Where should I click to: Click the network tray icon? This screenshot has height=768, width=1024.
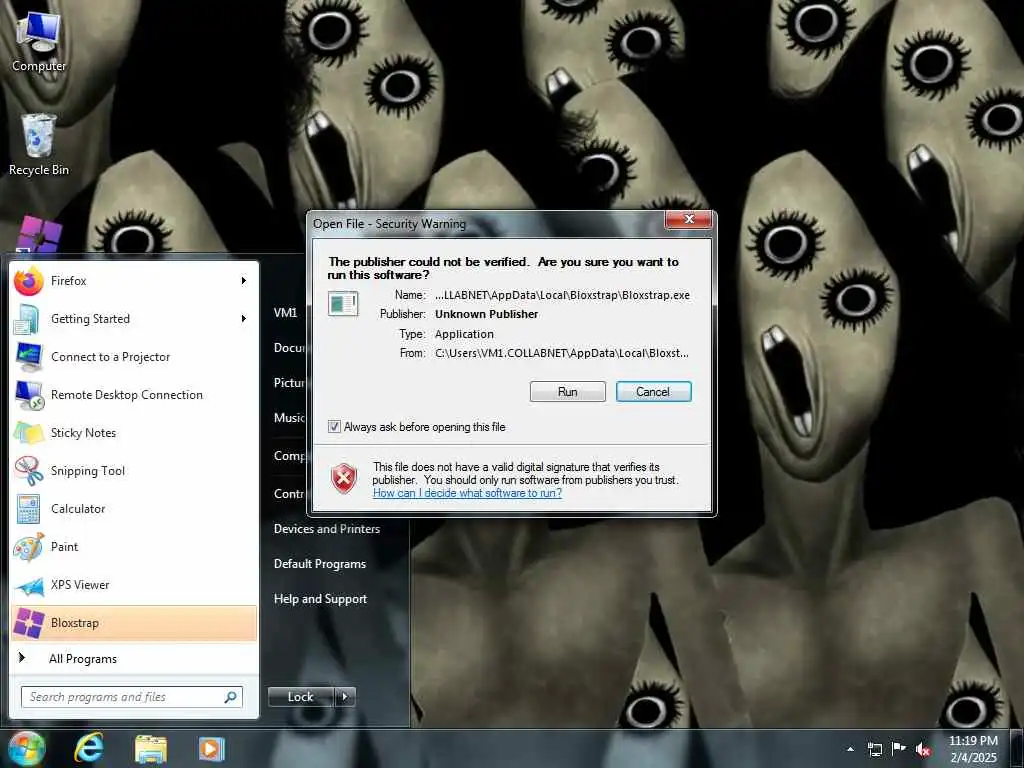874,750
